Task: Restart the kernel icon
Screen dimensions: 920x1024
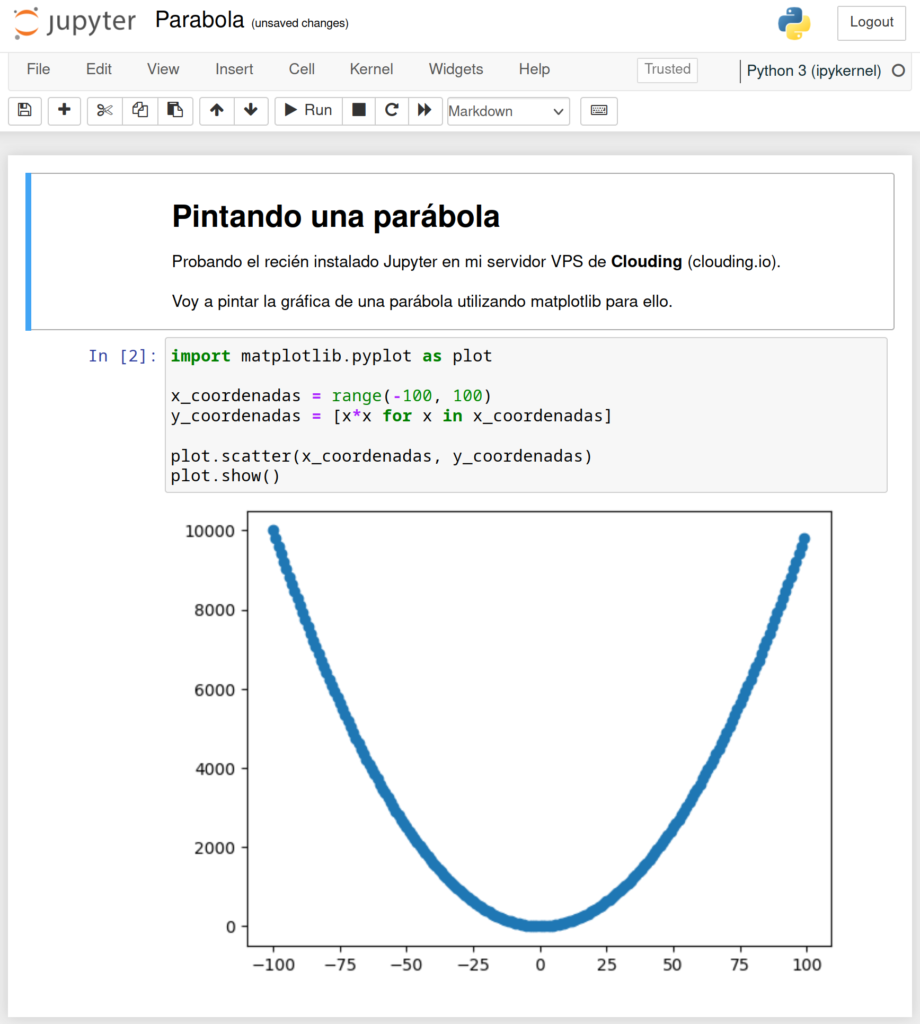Action: pos(392,110)
